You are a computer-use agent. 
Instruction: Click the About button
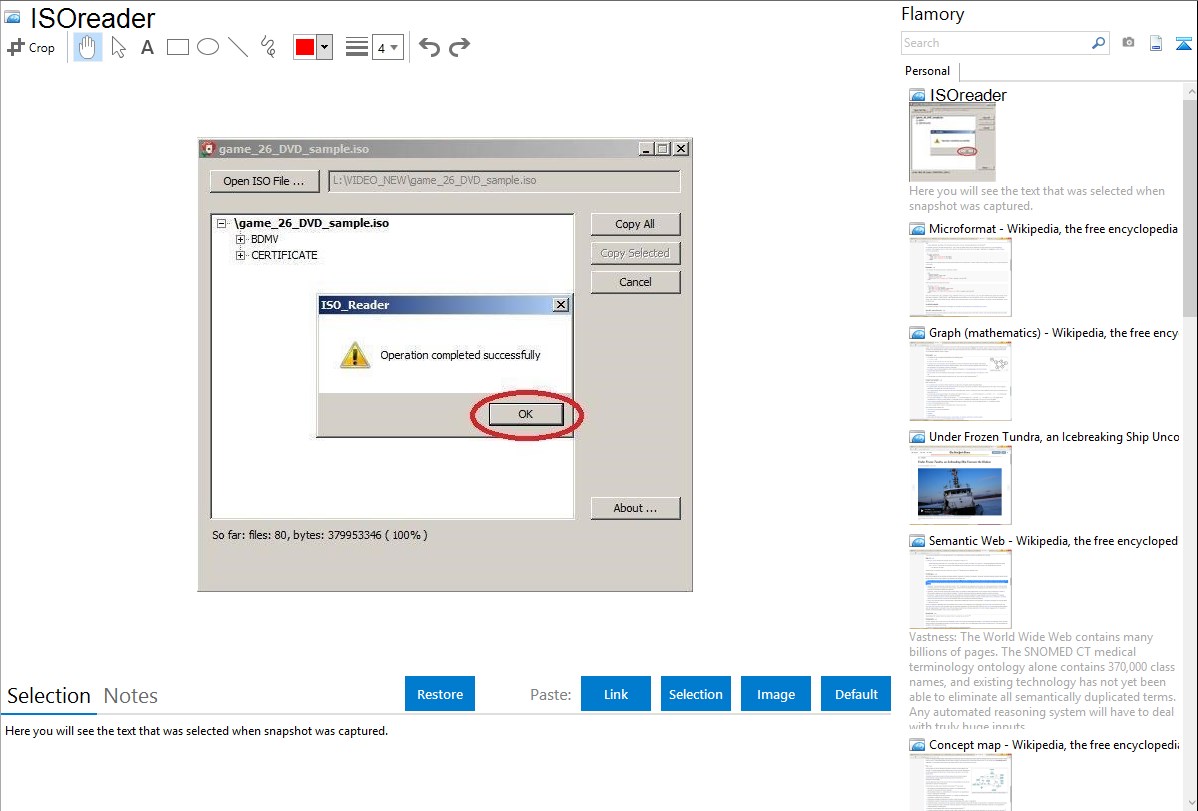pyautogui.click(x=635, y=508)
